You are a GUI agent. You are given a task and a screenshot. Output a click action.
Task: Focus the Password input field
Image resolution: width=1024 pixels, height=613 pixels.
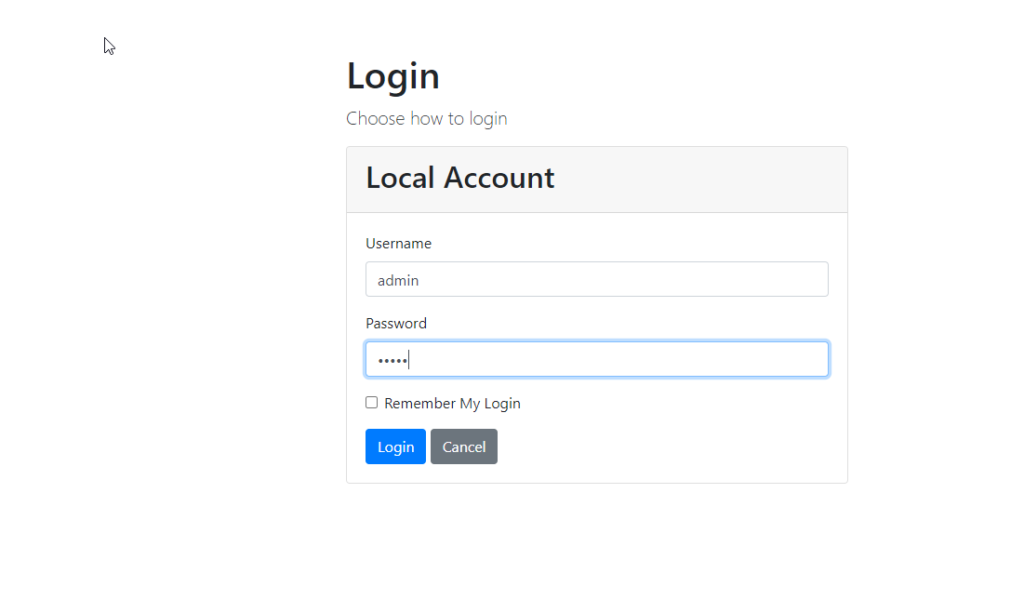pos(597,359)
